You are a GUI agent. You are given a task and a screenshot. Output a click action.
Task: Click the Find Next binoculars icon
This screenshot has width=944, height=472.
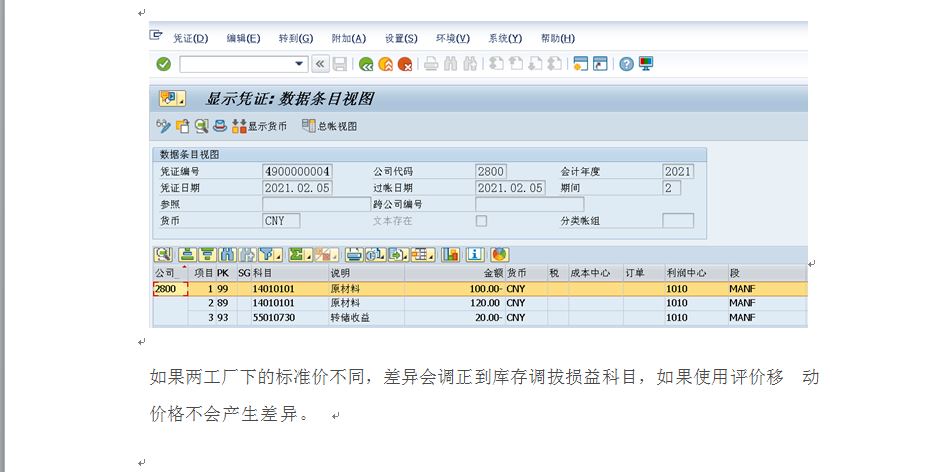[470, 64]
